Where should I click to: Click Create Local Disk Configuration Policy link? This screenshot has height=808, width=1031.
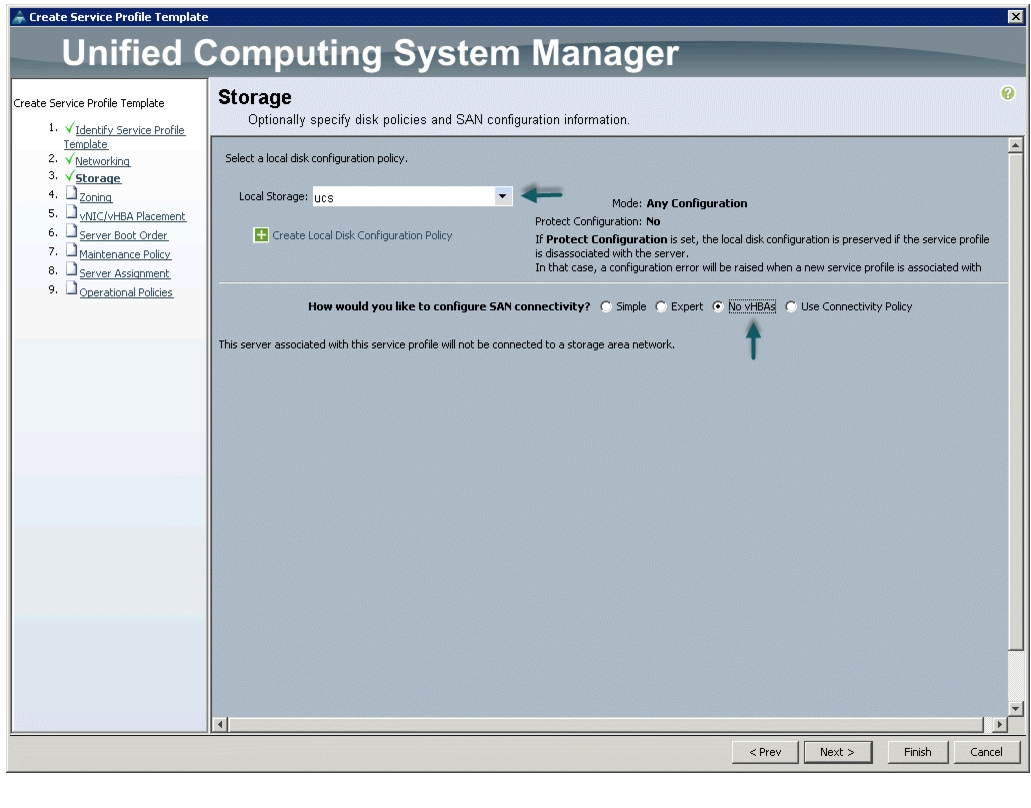point(362,235)
